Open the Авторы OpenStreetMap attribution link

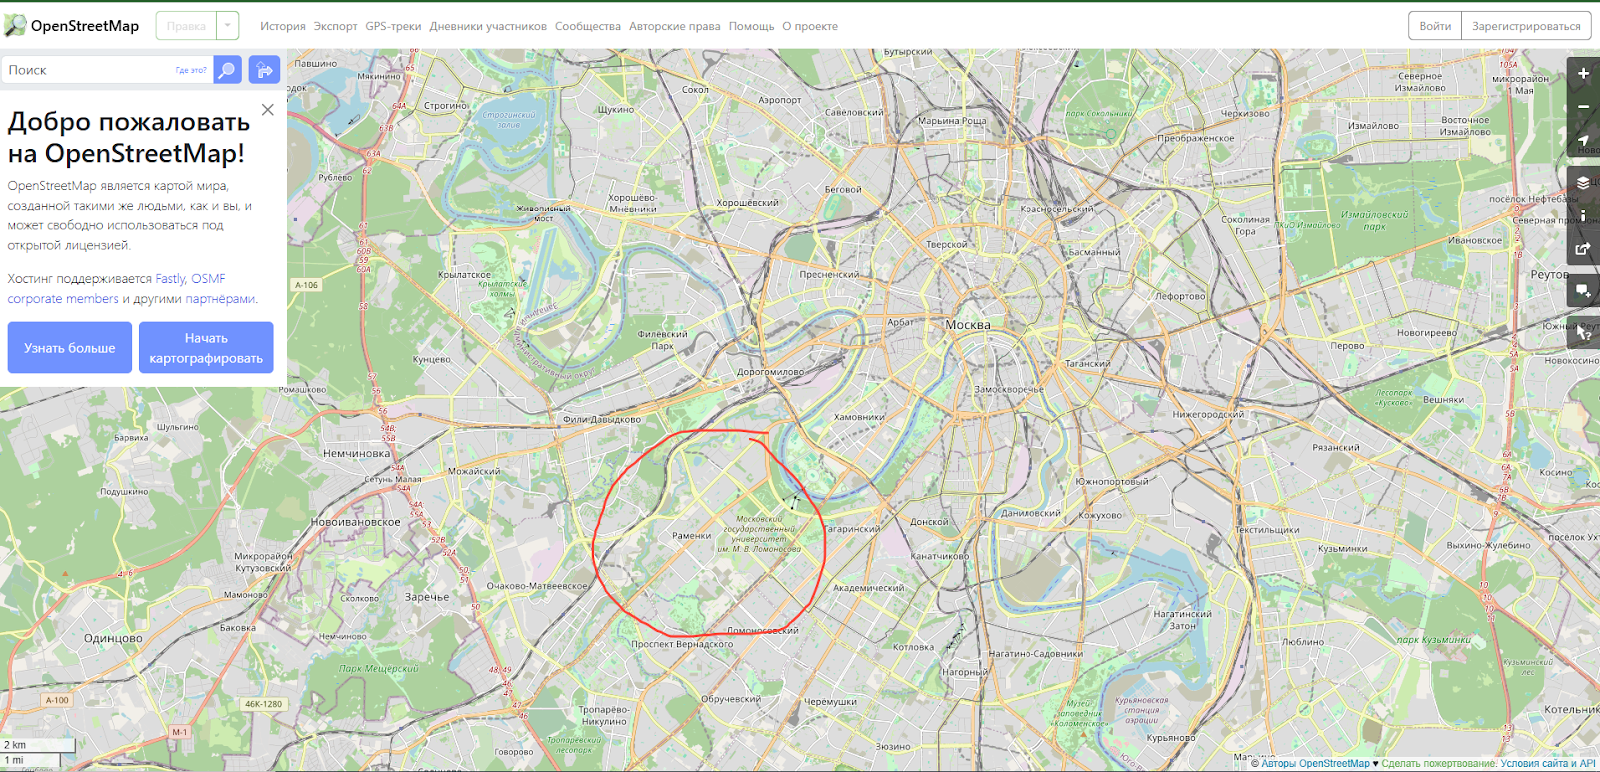click(x=1315, y=763)
